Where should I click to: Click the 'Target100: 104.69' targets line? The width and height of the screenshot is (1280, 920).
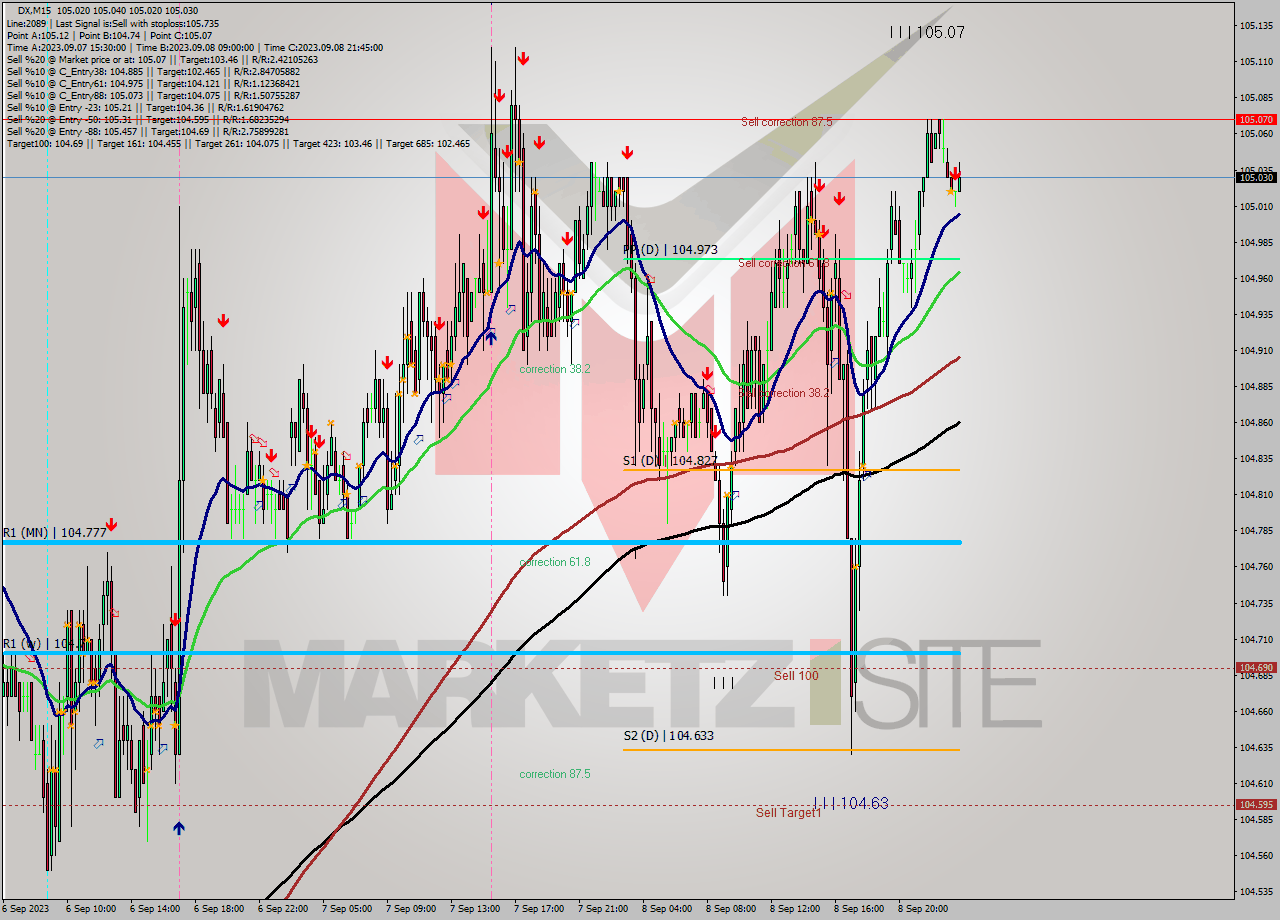(238, 143)
